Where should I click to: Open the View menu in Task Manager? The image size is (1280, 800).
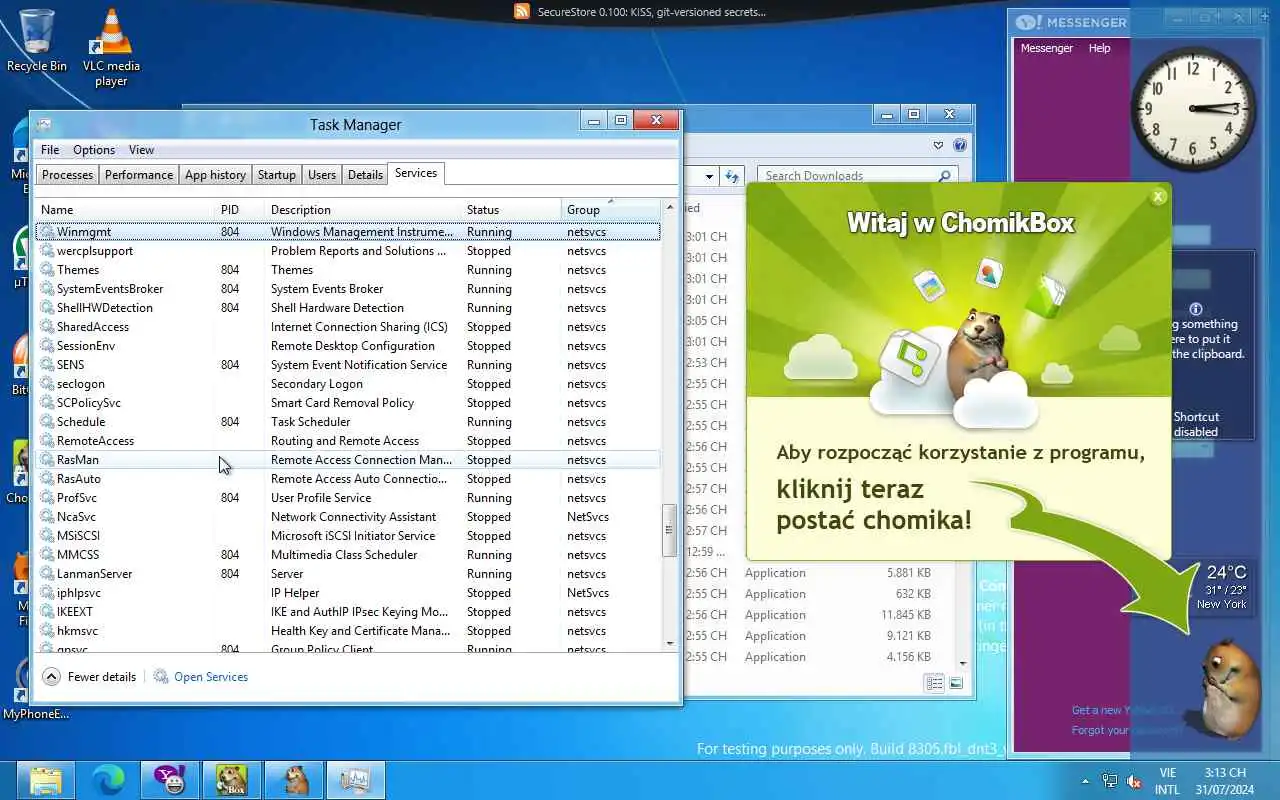(141, 150)
